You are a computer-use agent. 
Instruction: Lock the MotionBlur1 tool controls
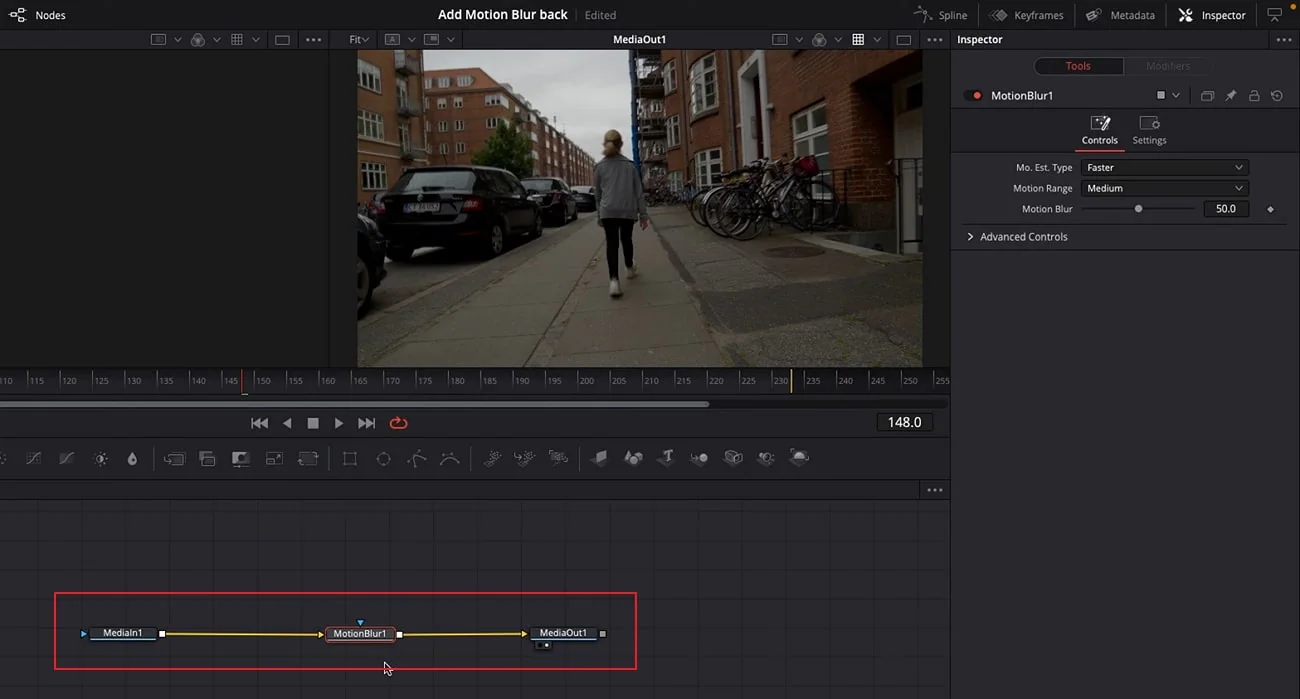point(1254,96)
